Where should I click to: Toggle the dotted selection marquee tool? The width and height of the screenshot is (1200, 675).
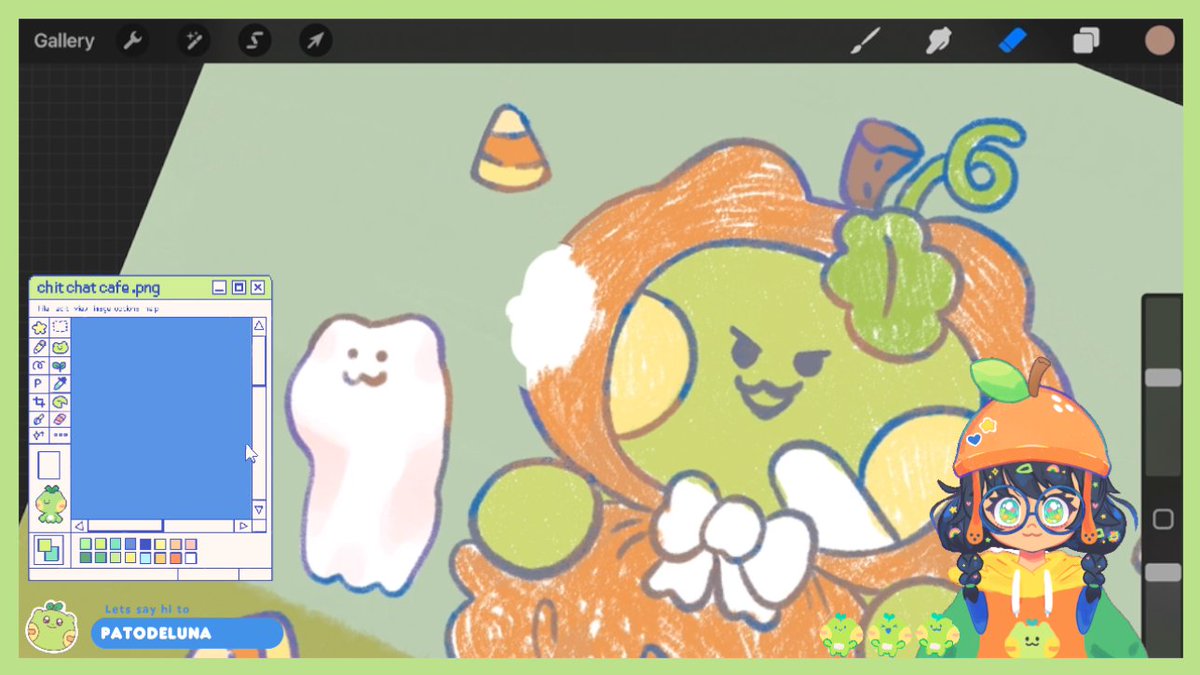click(x=60, y=327)
